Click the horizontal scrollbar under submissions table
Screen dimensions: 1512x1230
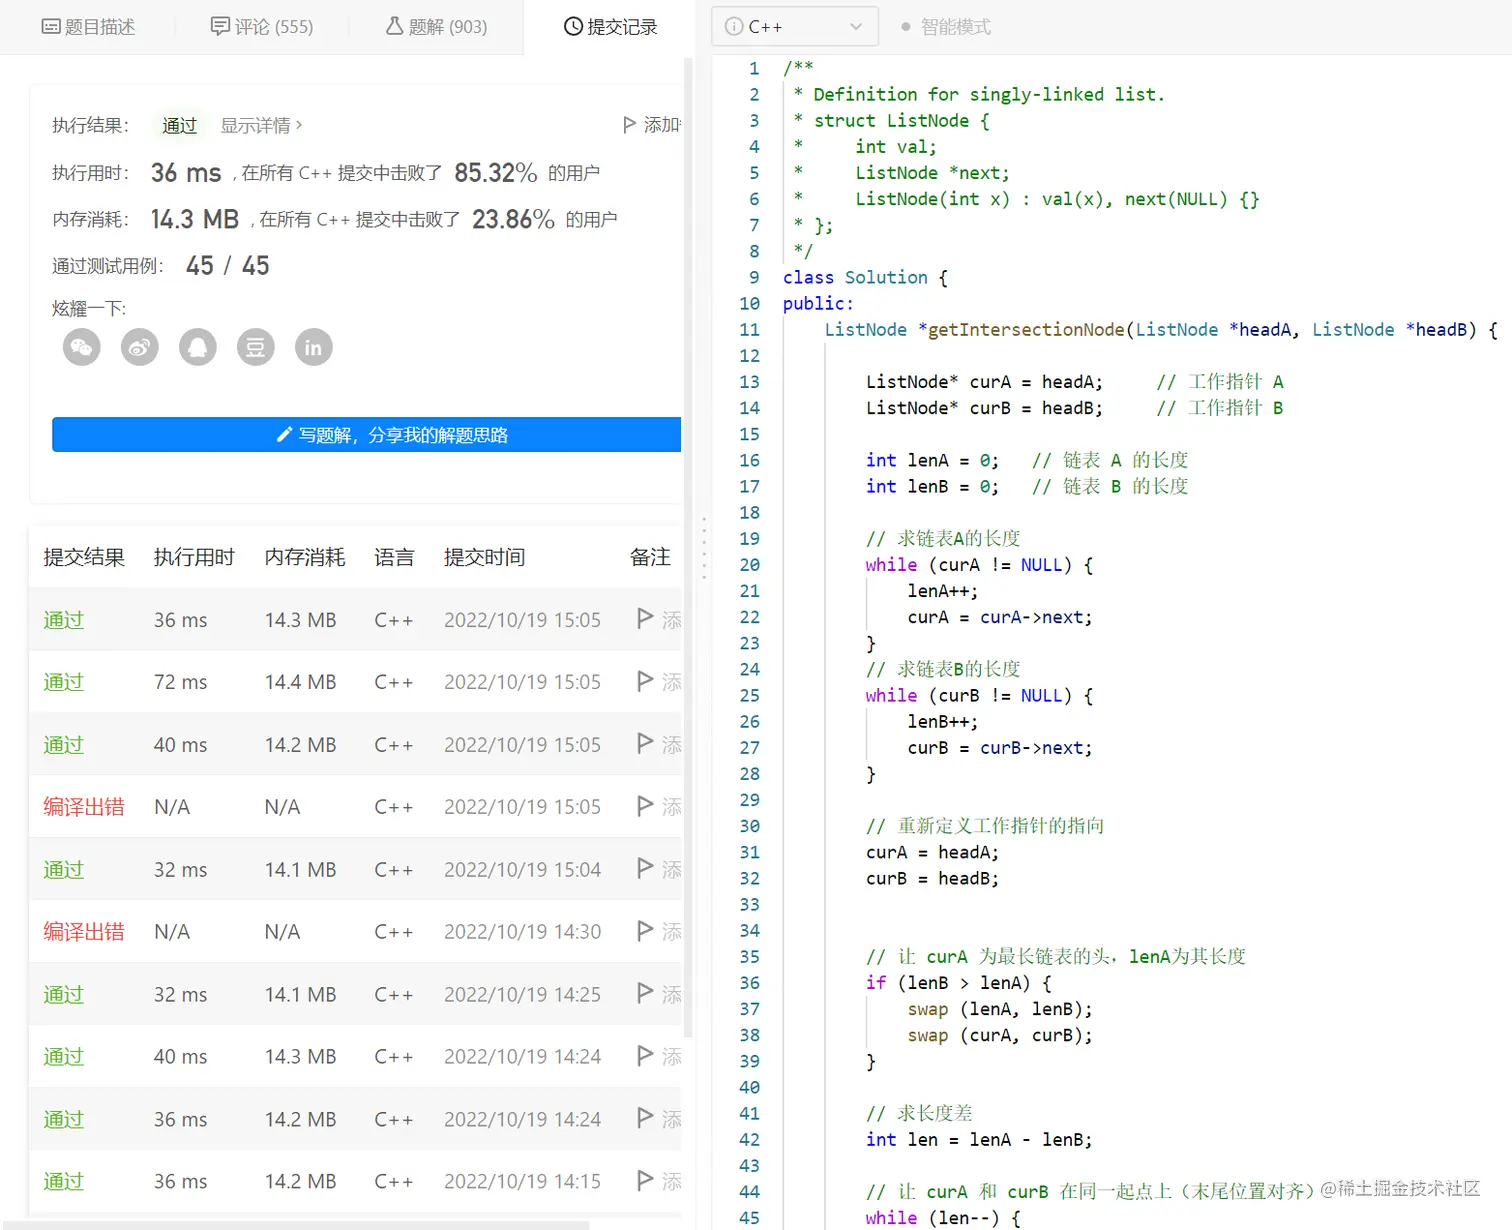294,1225
